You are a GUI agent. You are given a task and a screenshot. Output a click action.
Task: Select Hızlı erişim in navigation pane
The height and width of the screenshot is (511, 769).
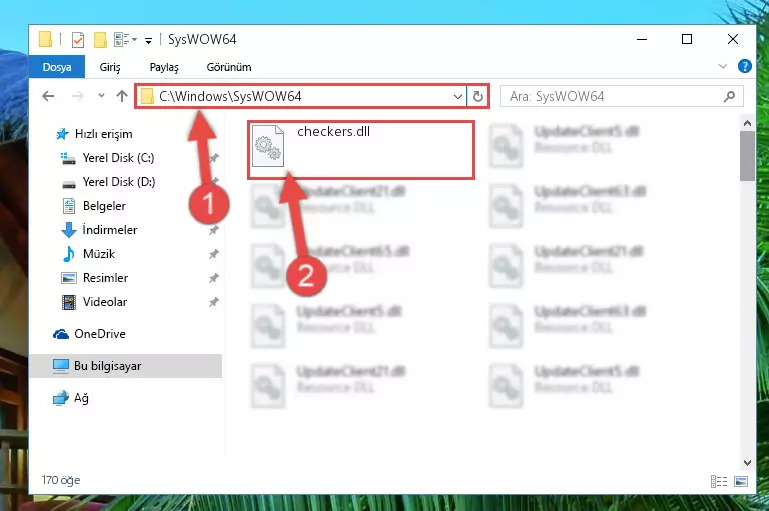pos(103,134)
